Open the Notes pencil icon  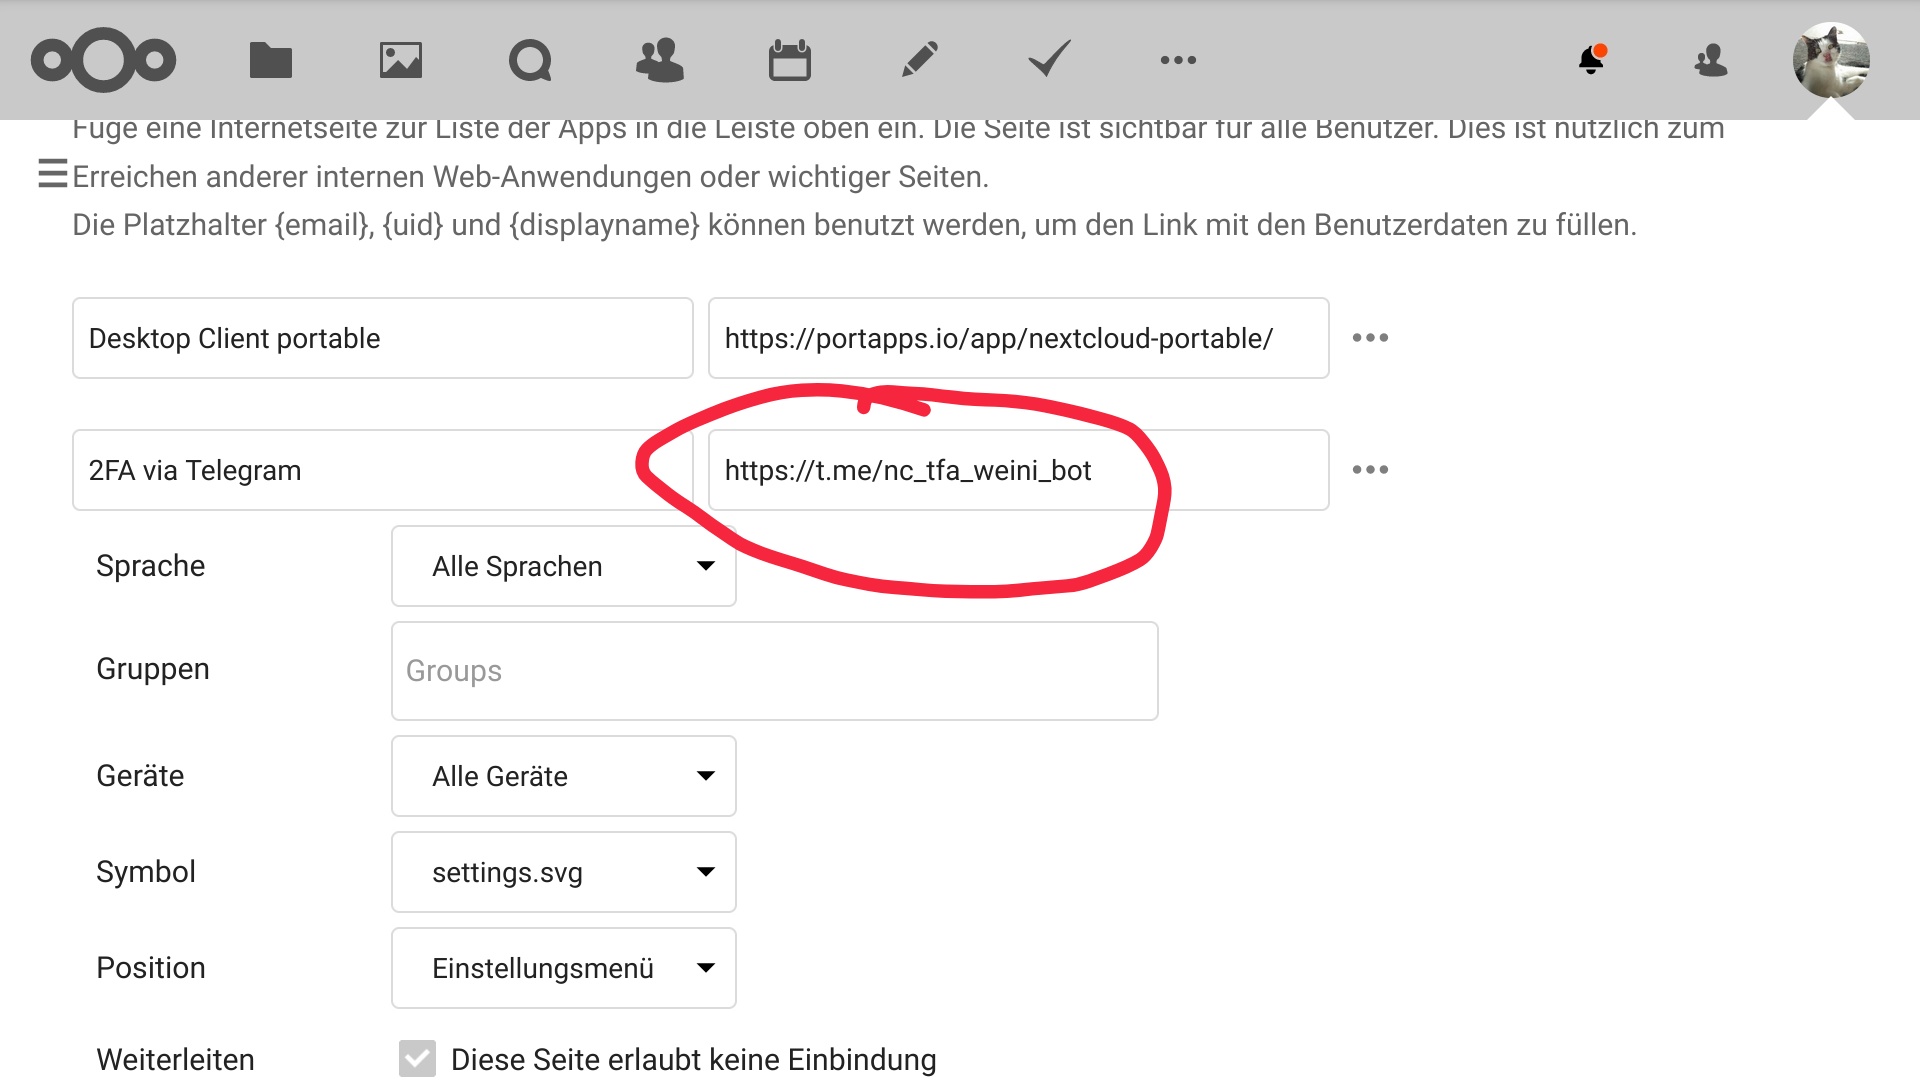(x=919, y=60)
